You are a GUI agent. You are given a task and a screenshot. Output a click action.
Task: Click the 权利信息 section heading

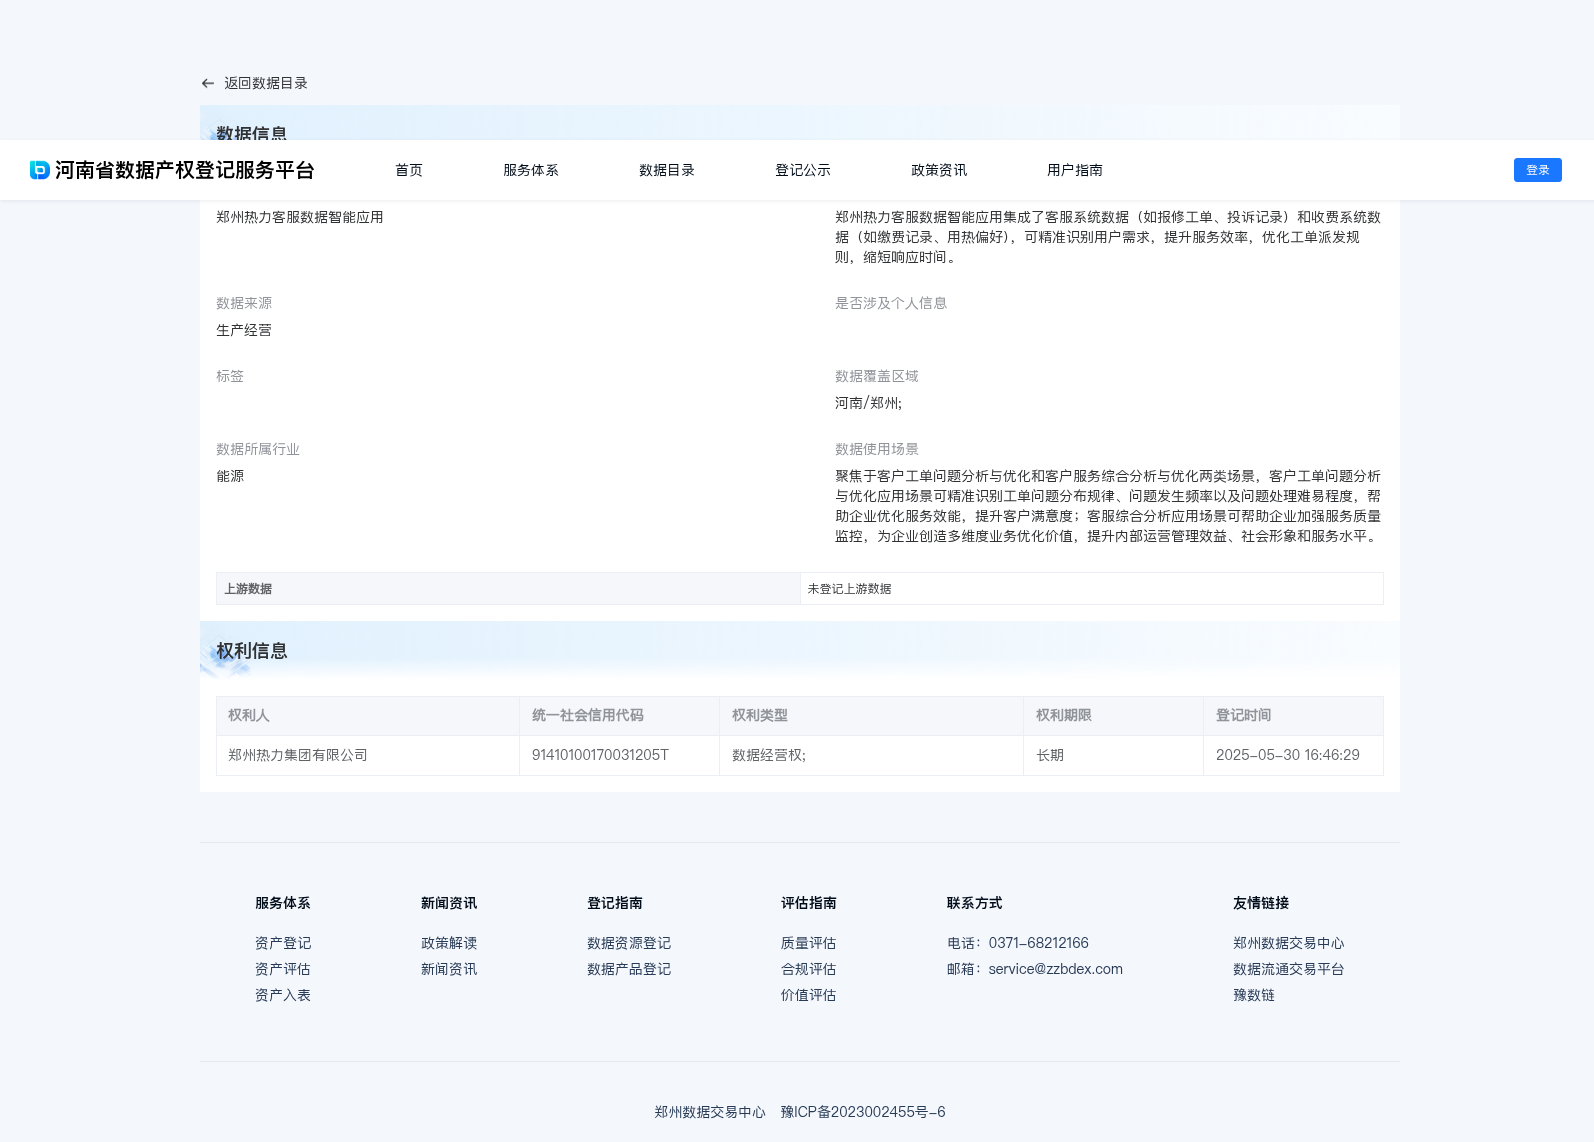click(x=252, y=651)
